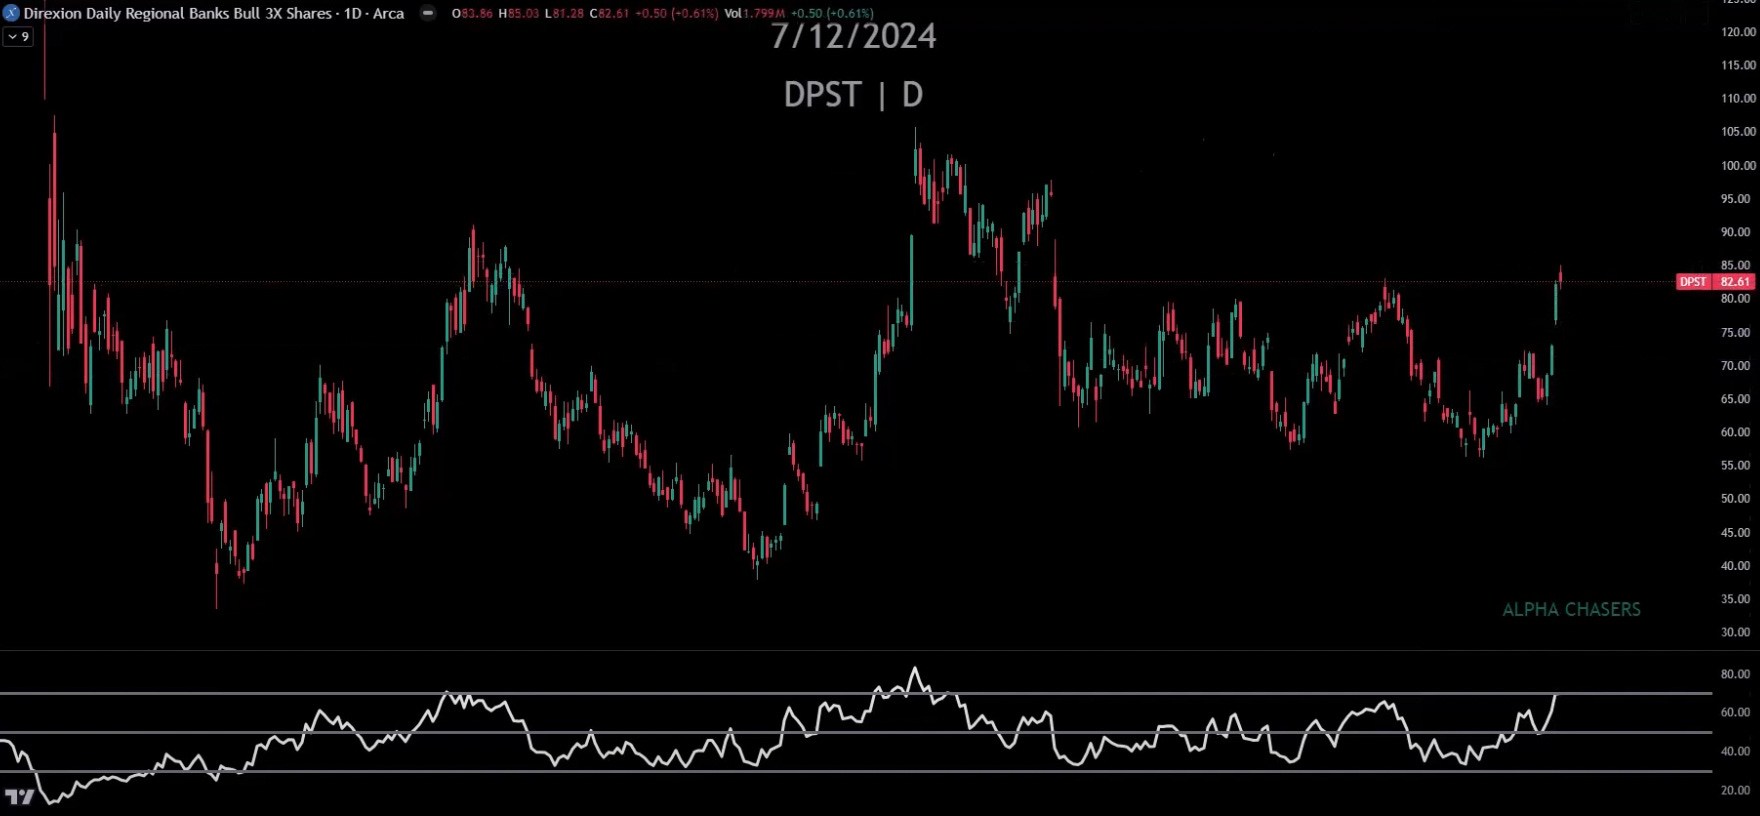Open the TradingView logo in bottom-left corner

[x=19, y=797]
